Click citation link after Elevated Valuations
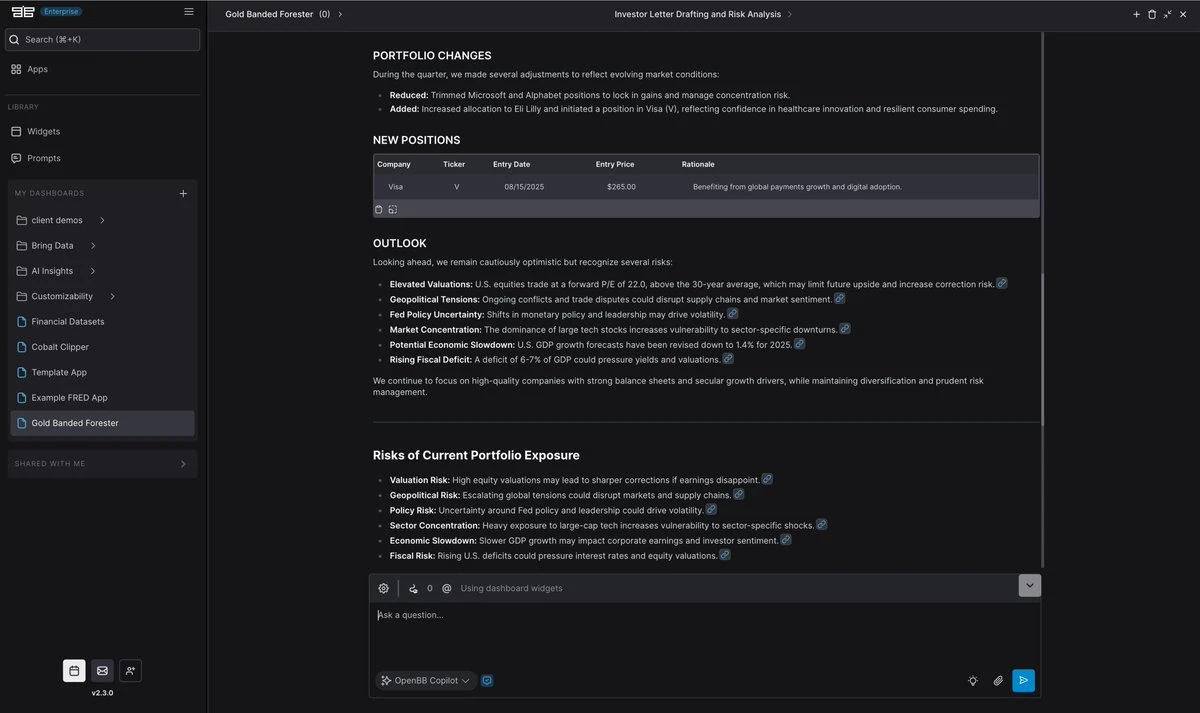The width and height of the screenshot is (1200, 713). pos(1002,284)
